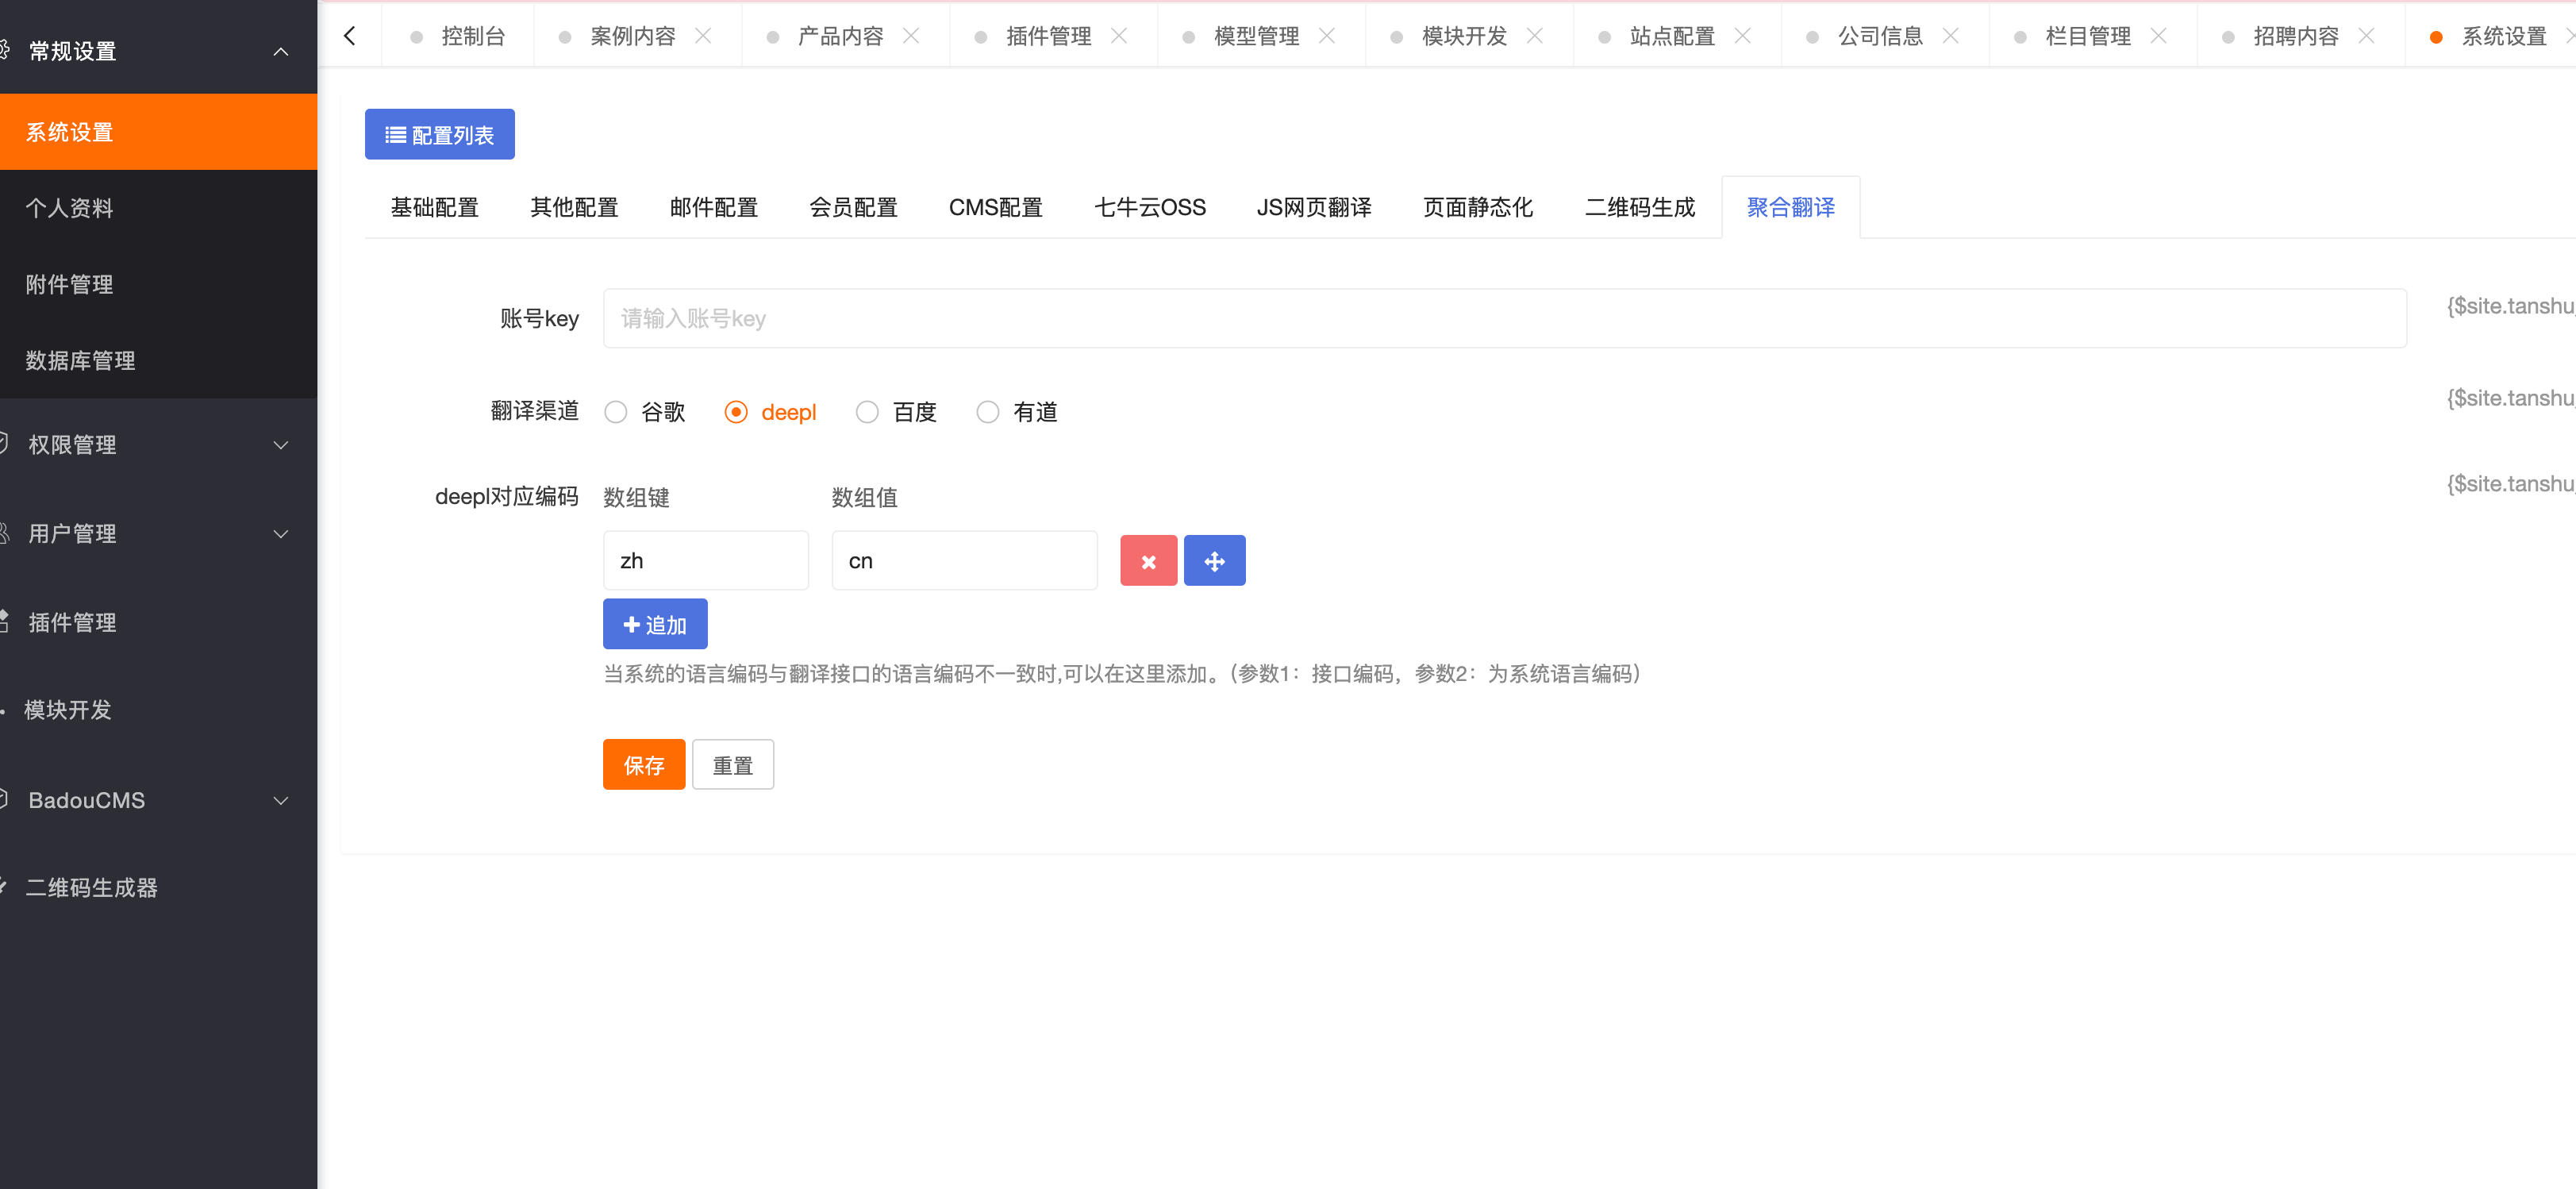Click the red delete icon next to zh row
The width and height of the screenshot is (2576, 1189).
pyautogui.click(x=1148, y=560)
